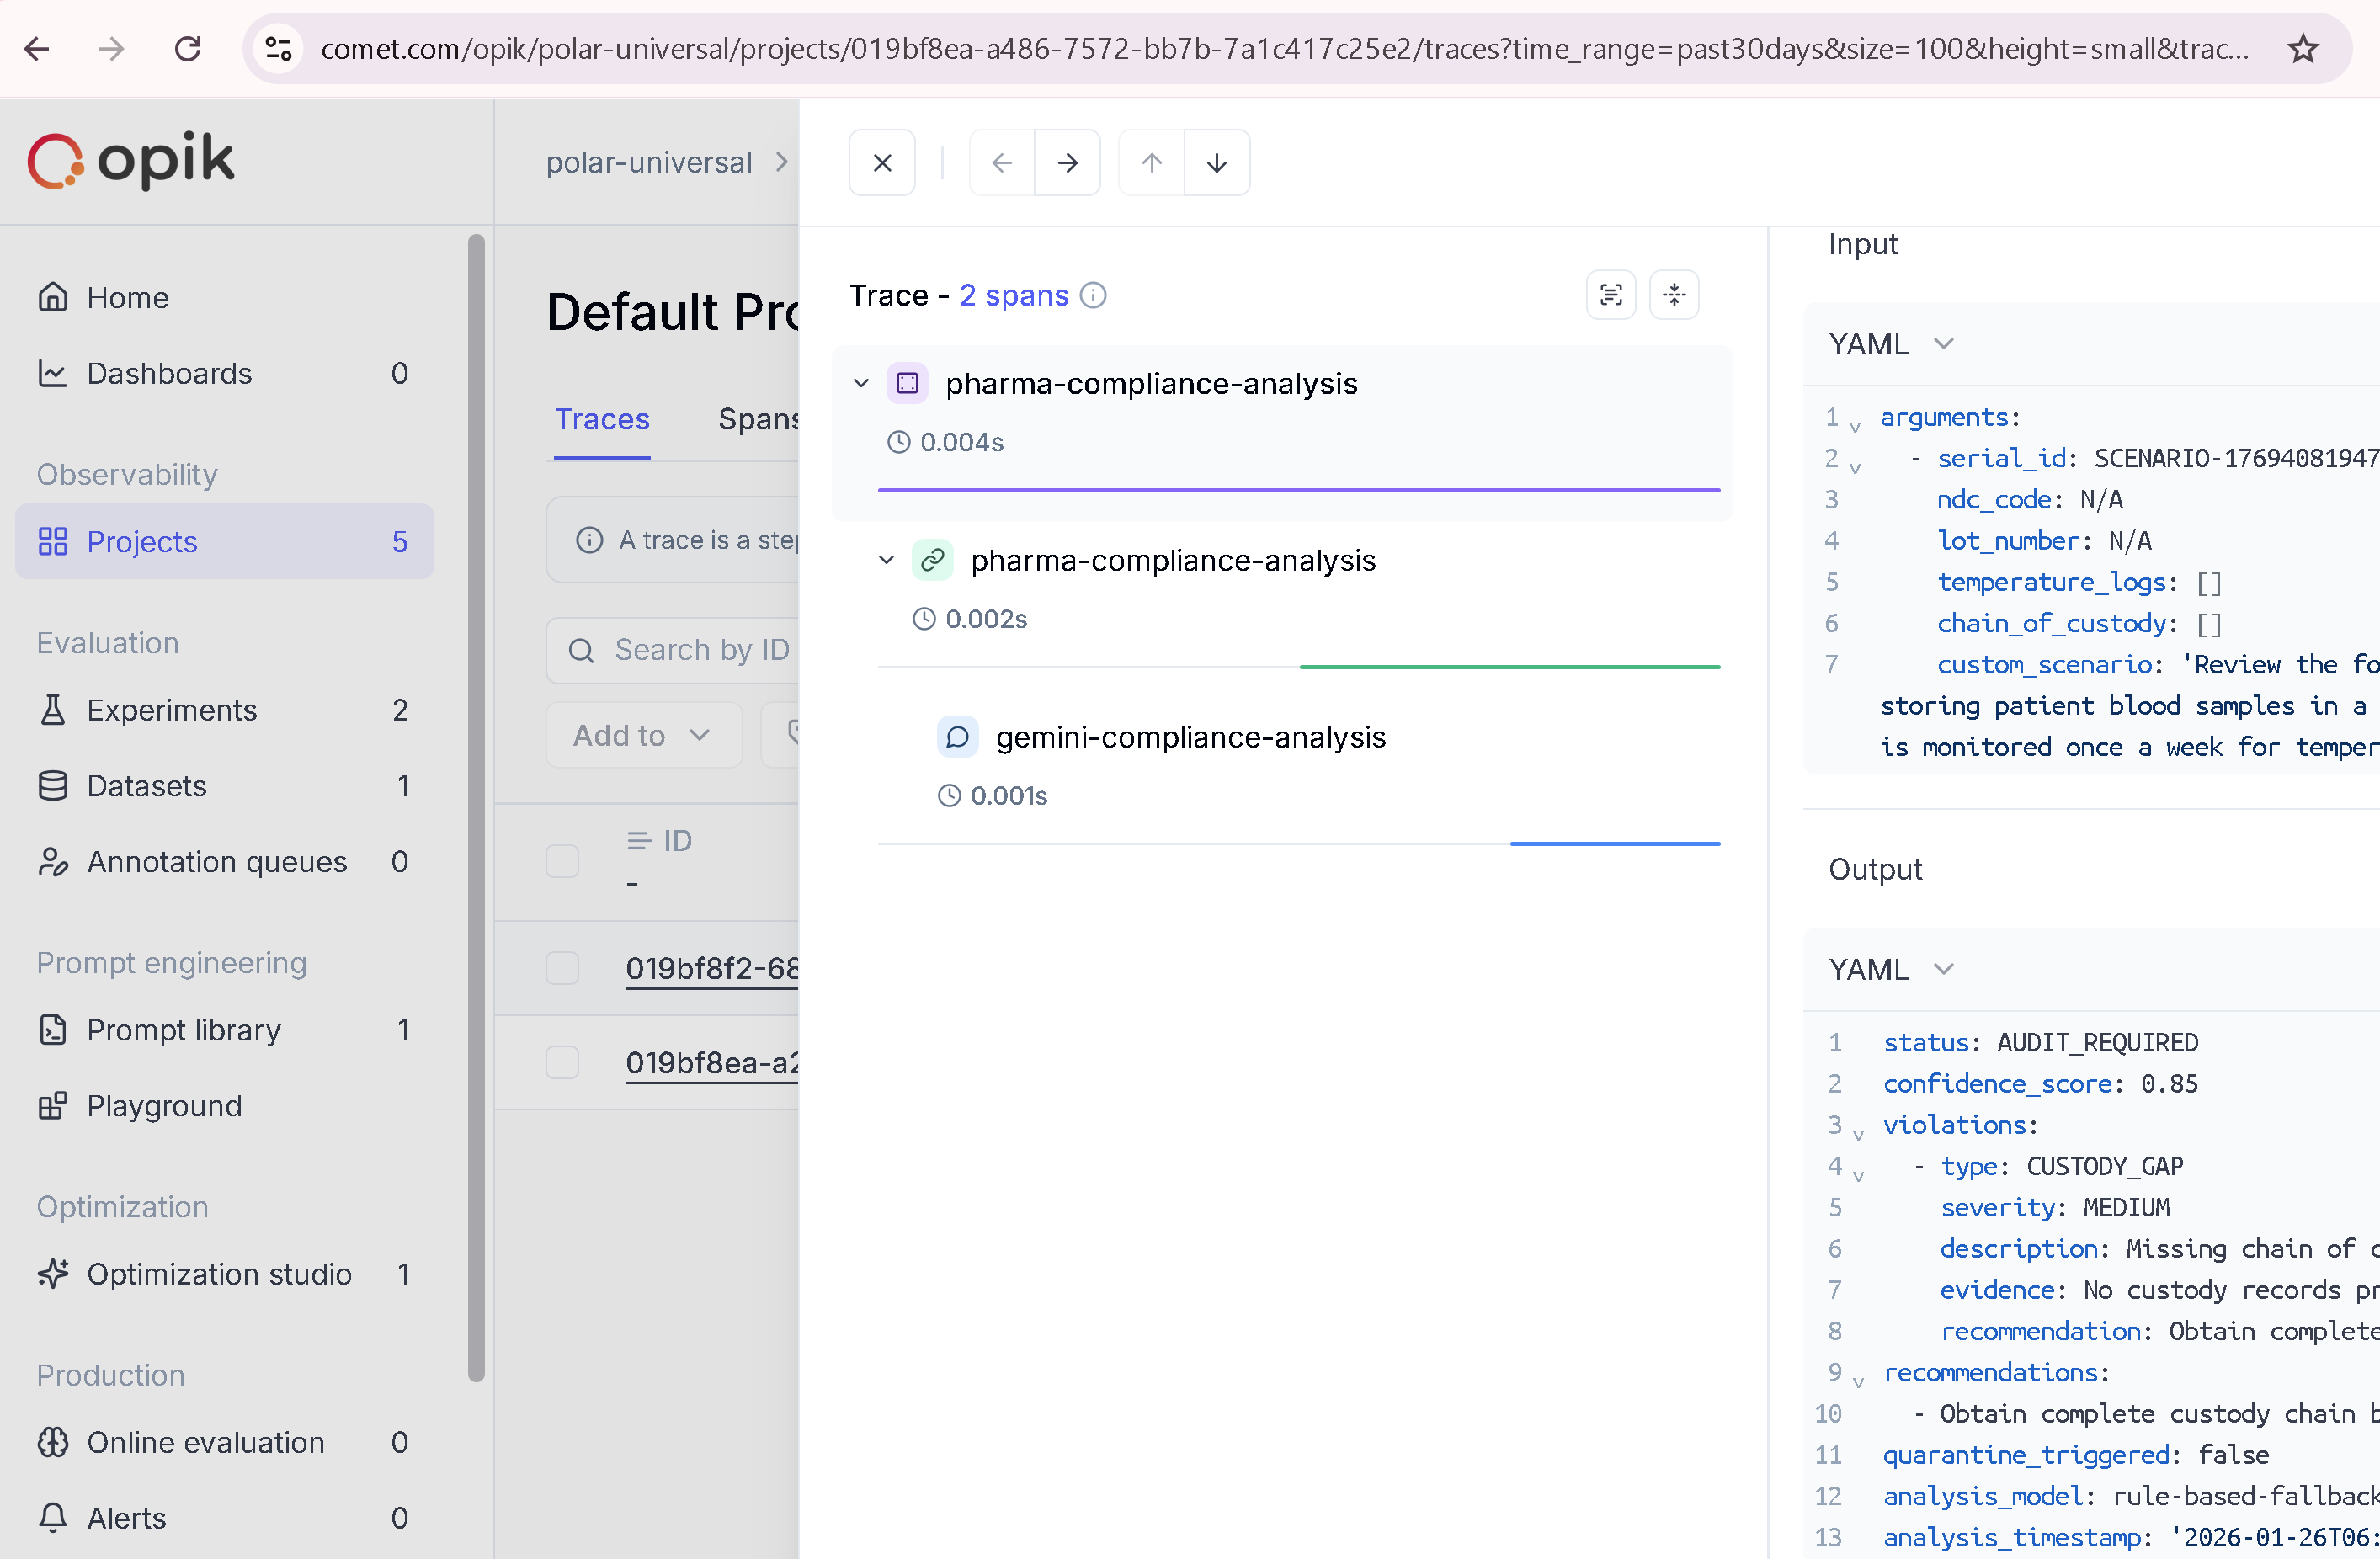Navigate down with the down arrow button

[1216, 162]
